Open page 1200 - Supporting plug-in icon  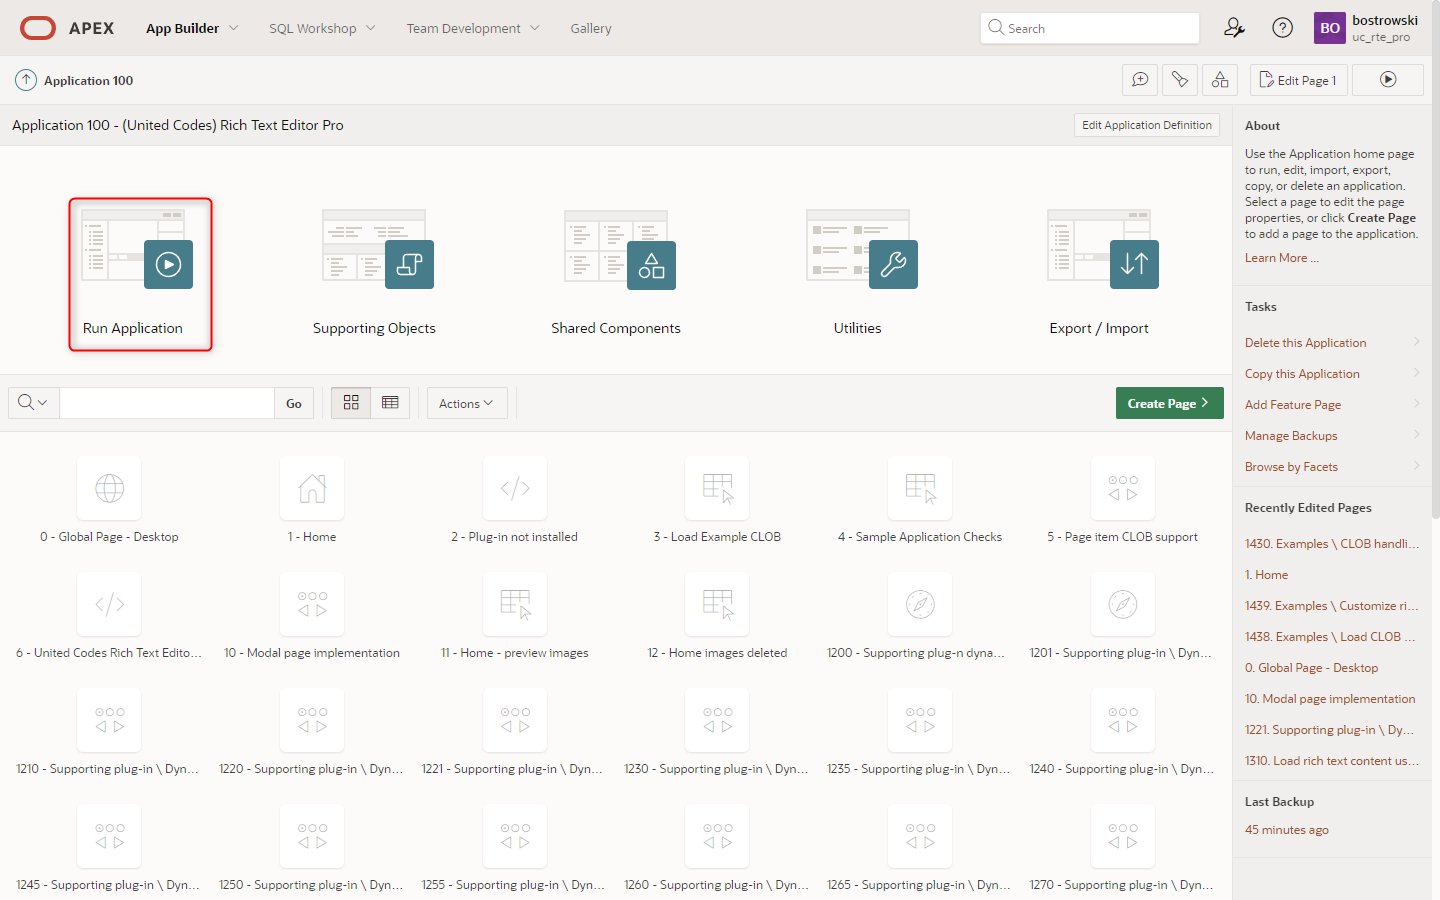click(920, 604)
